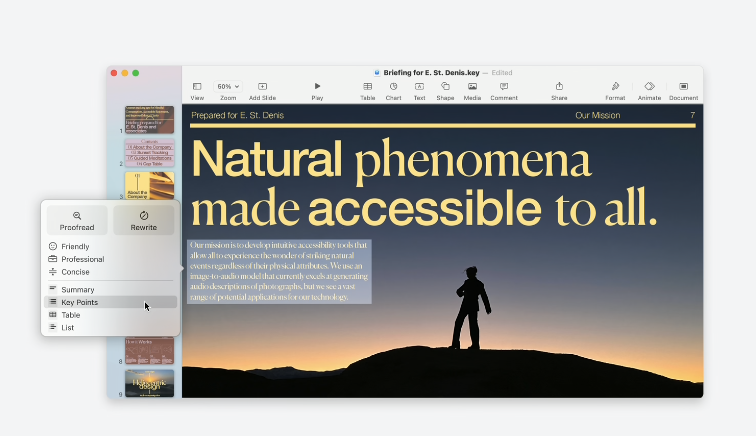Viewport: 756px width, 436px height.
Task: Insert a Chart from the toolbar
Action: (x=393, y=87)
